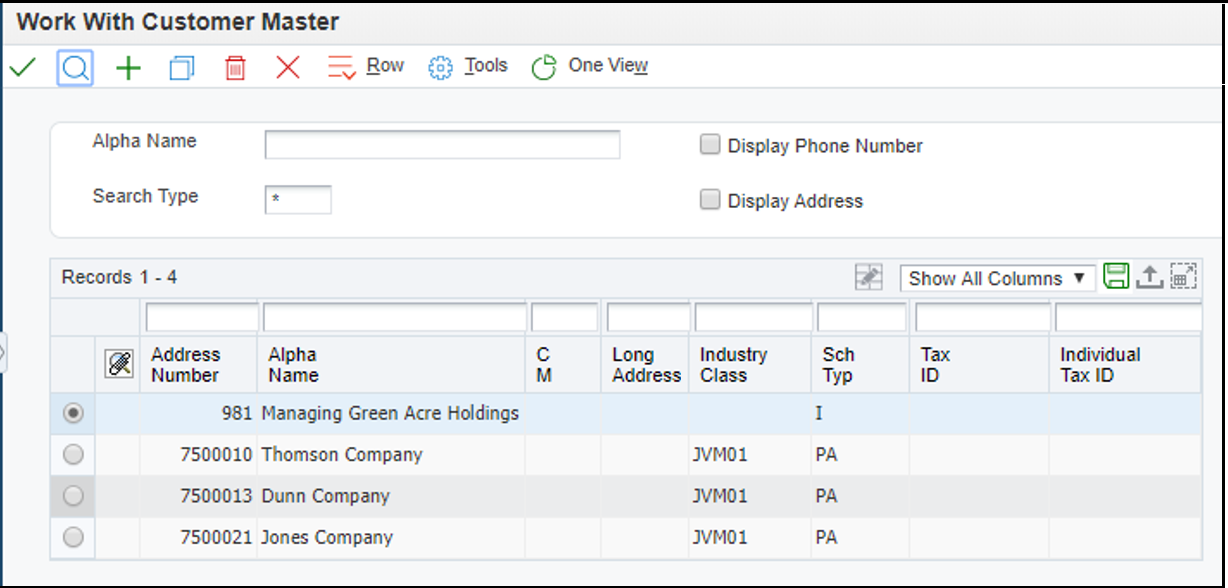The image size is (1228, 588).
Task: Open the One View dropdown menu
Action: (x=606, y=66)
